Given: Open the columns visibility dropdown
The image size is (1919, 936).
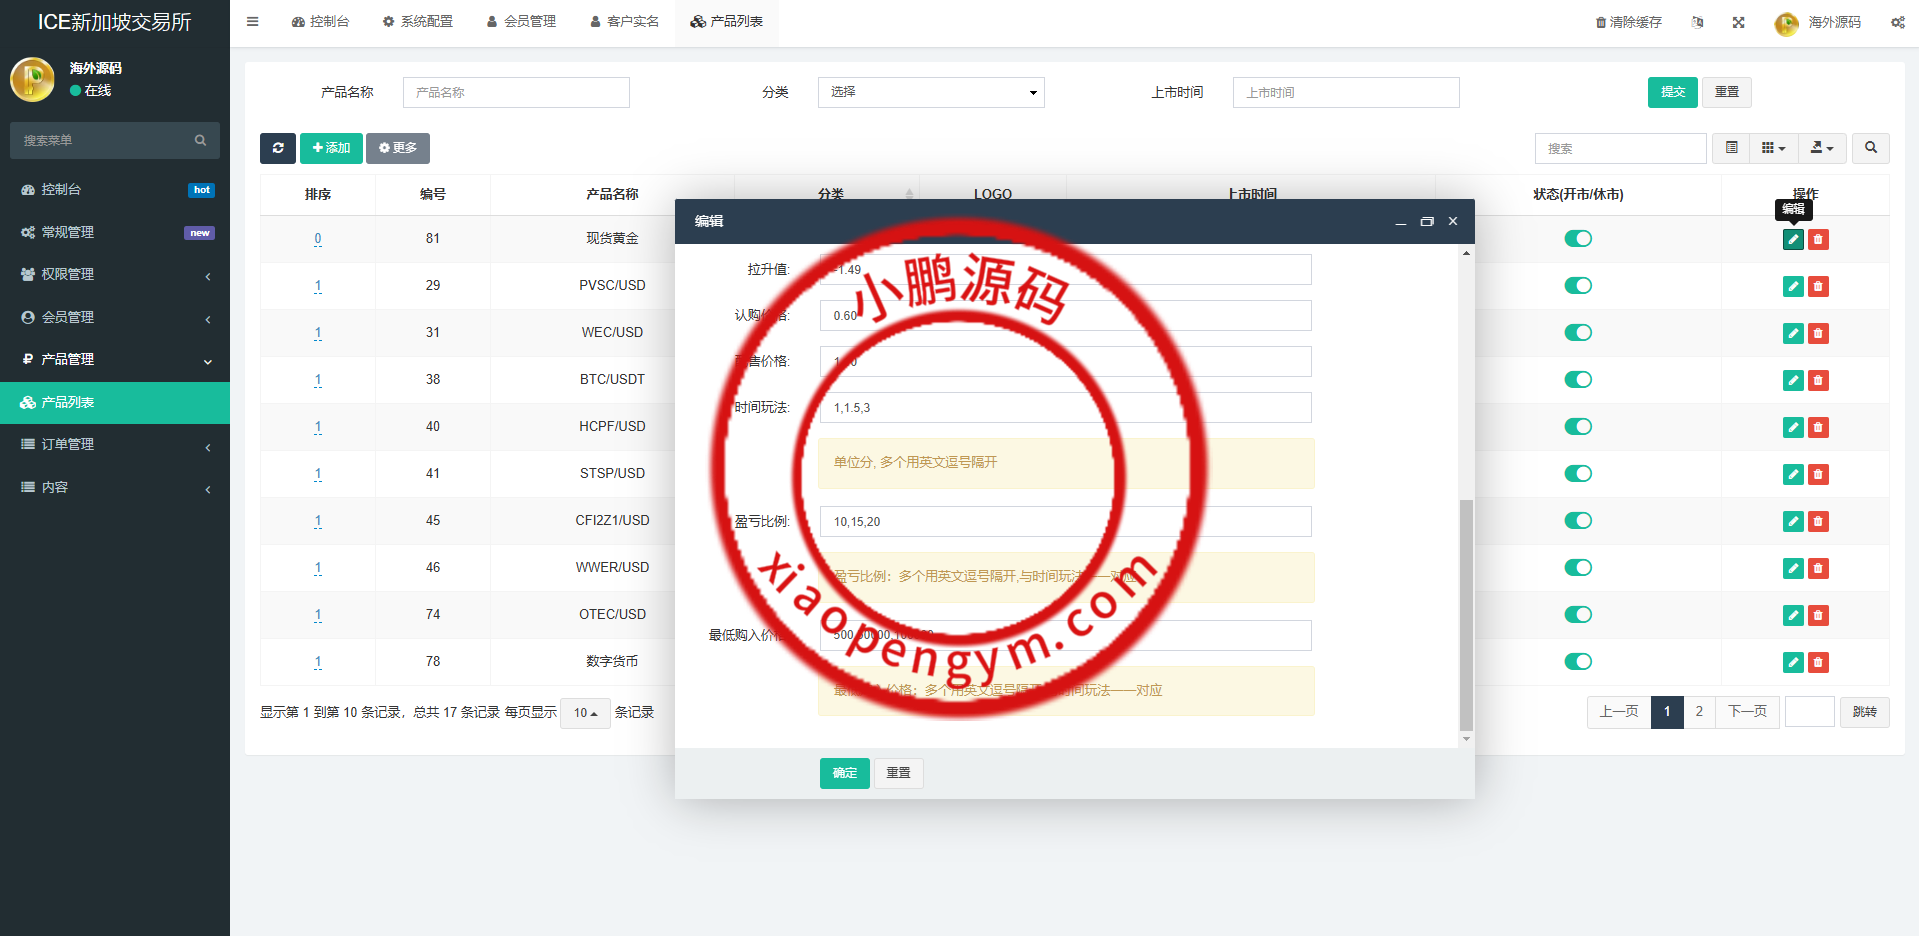Looking at the screenshot, I should point(1773,148).
